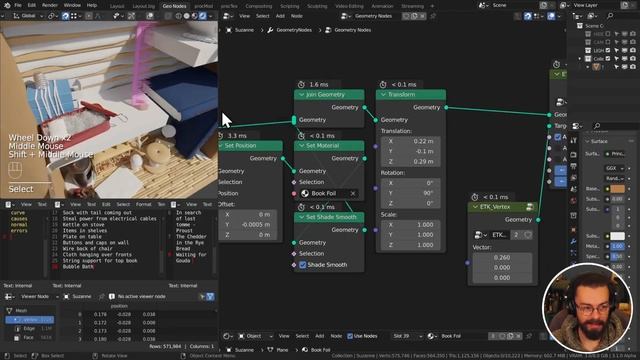Viewport: 640px width, 360px height.
Task: Collapse the Surface panel in material properties
Action: tap(588, 141)
